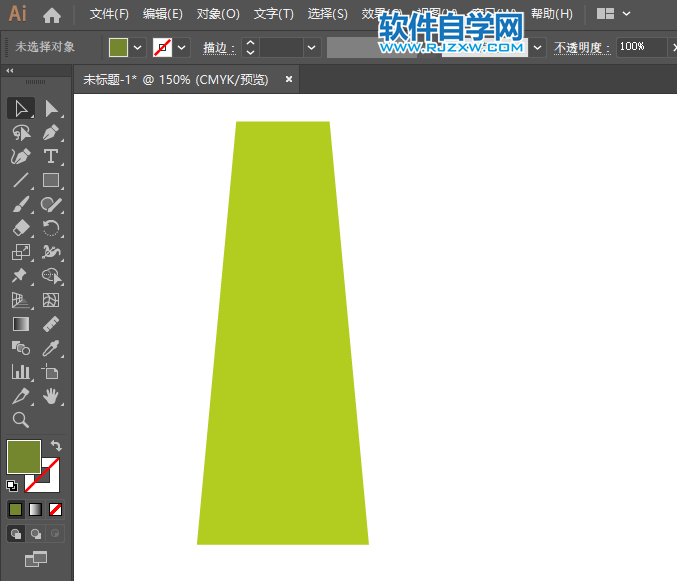
Task: Select the Direct Selection tool
Action: (x=51, y=108)
